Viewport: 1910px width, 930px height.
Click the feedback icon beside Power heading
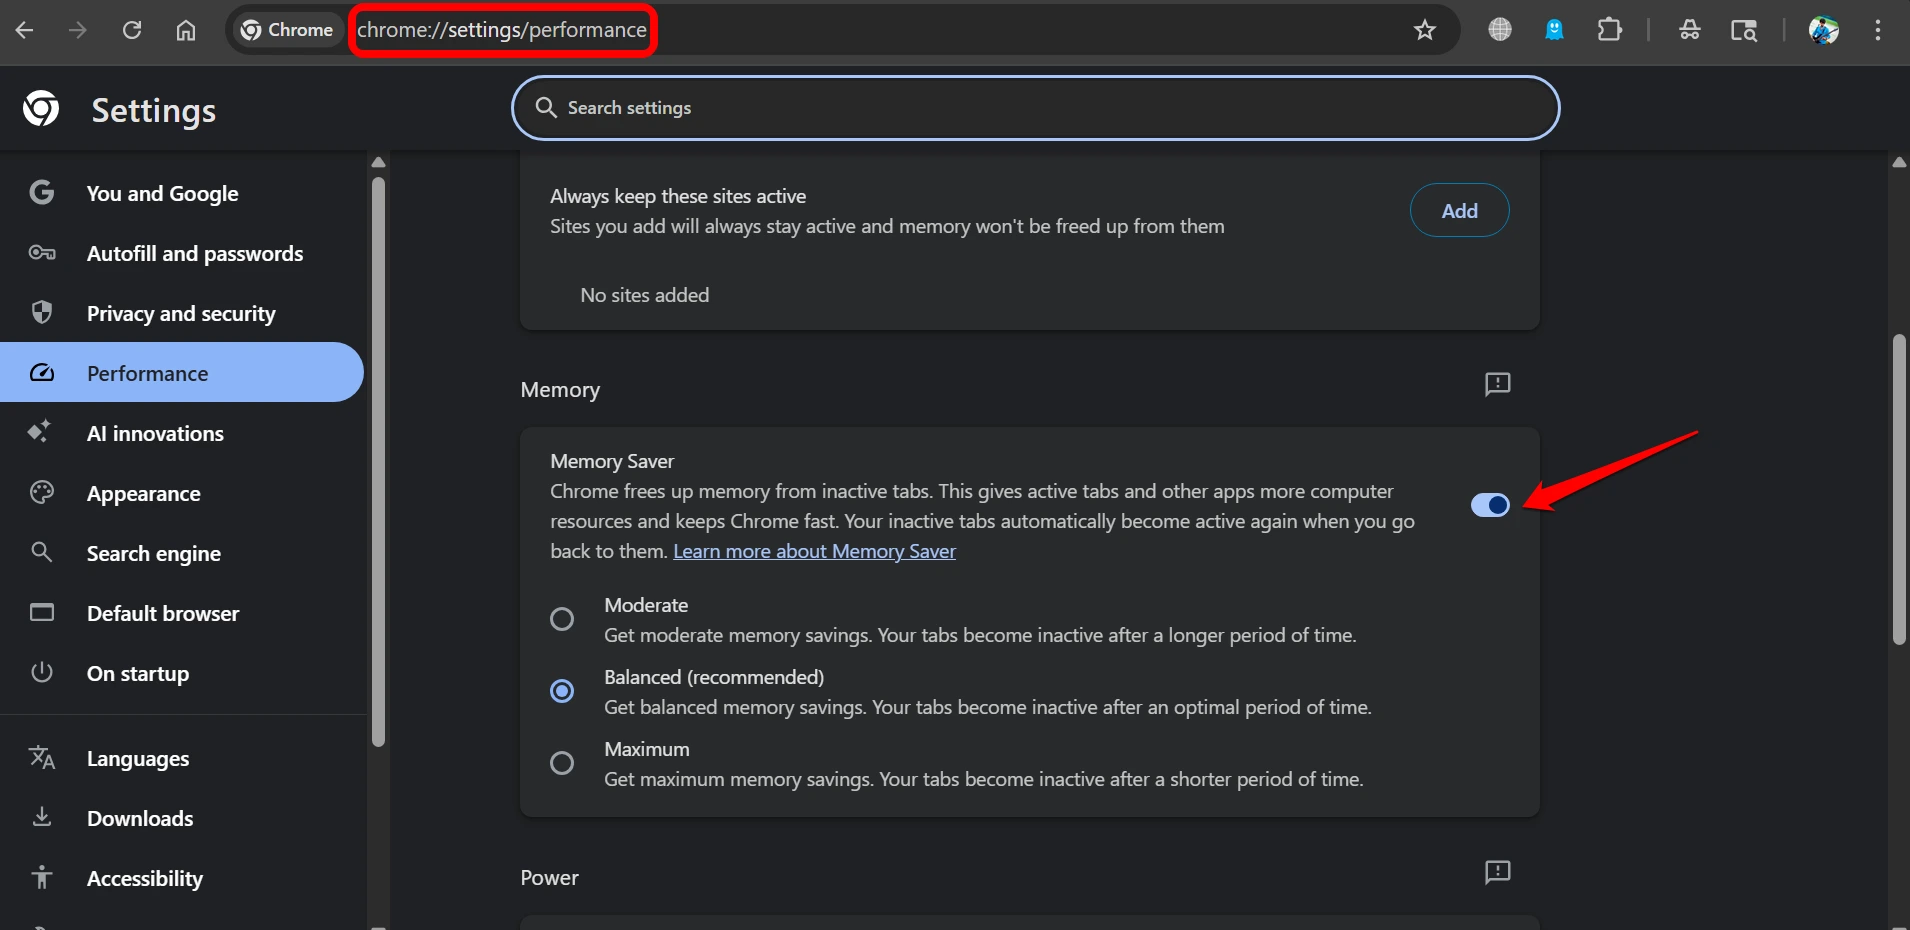click(1497, 873)
